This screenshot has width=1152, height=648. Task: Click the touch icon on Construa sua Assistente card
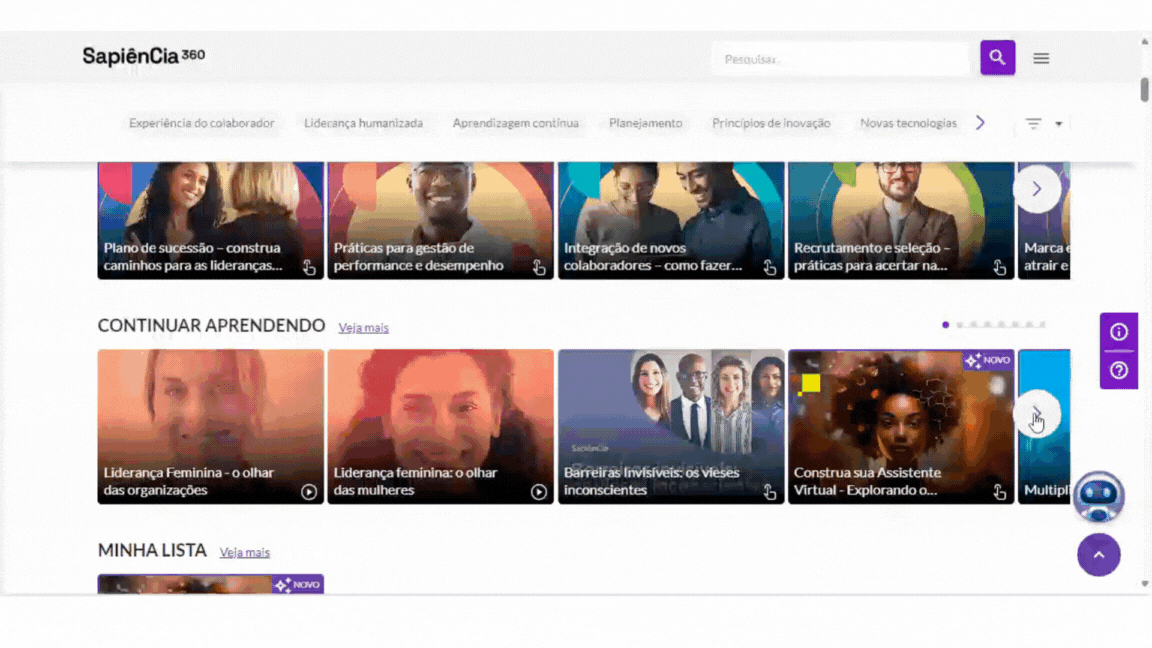pyautogui.click(x=999, y=492)
